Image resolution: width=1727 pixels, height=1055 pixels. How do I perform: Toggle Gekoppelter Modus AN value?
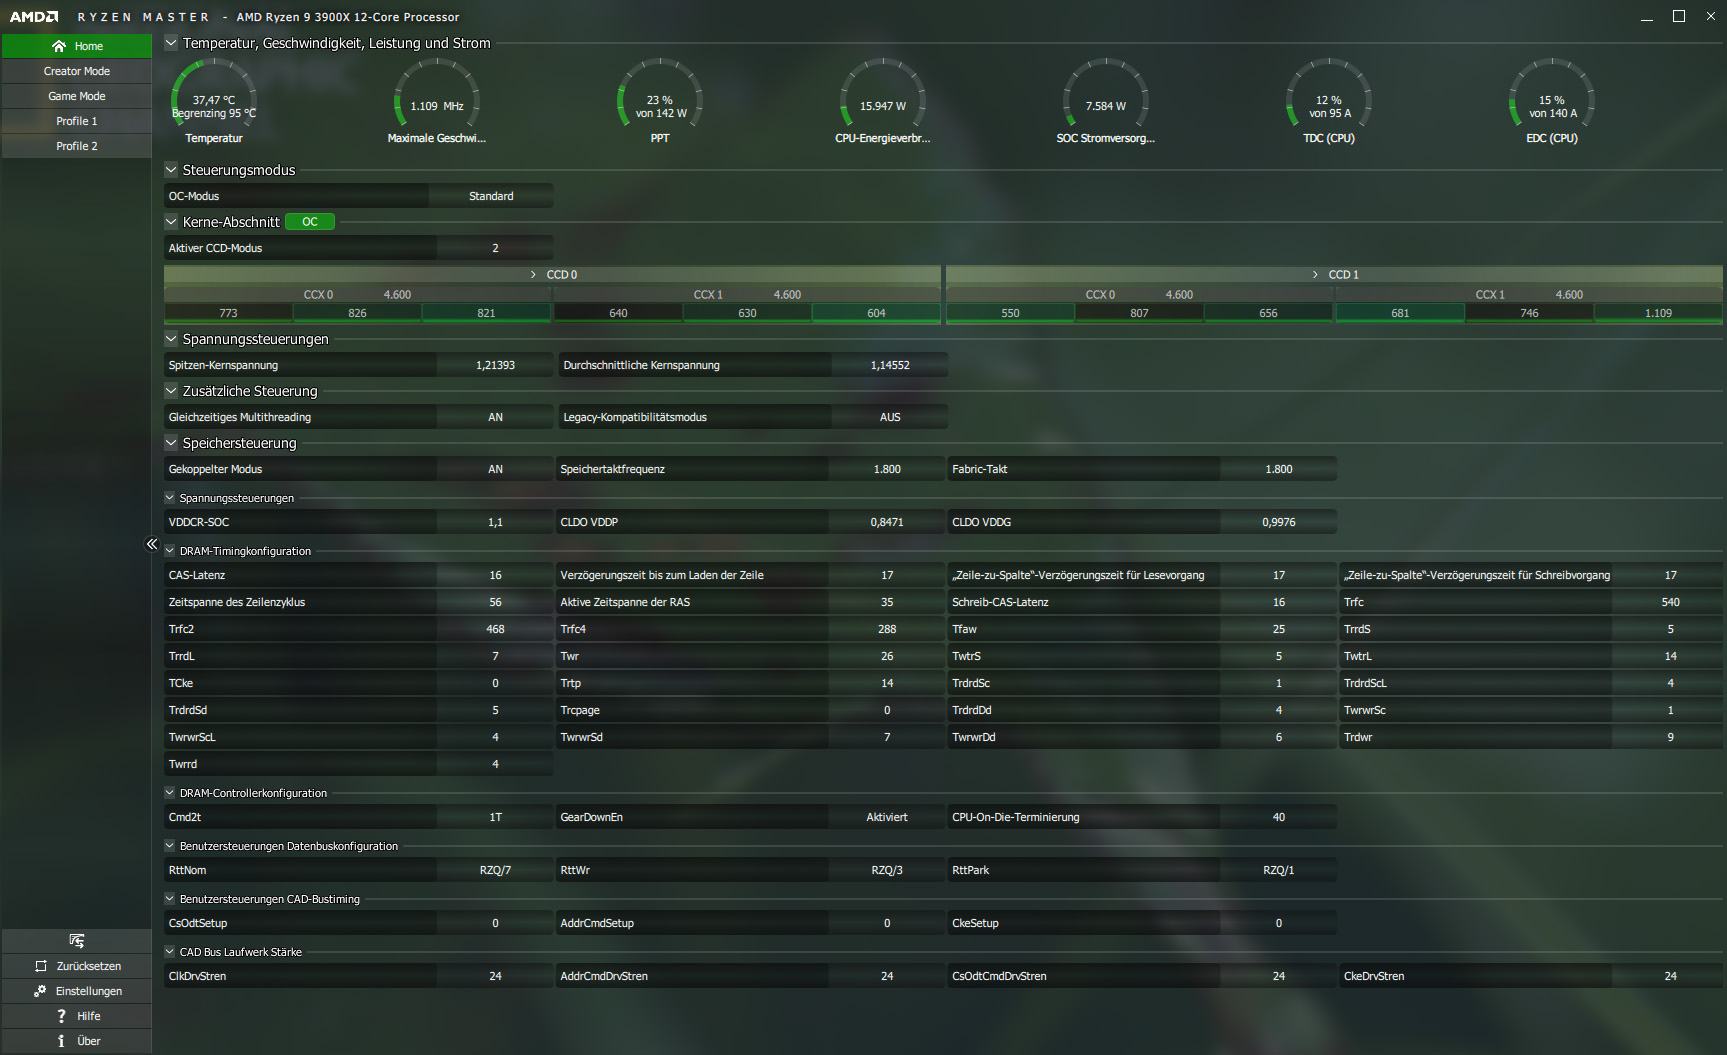pyautogui.click(x=495, y=469)
